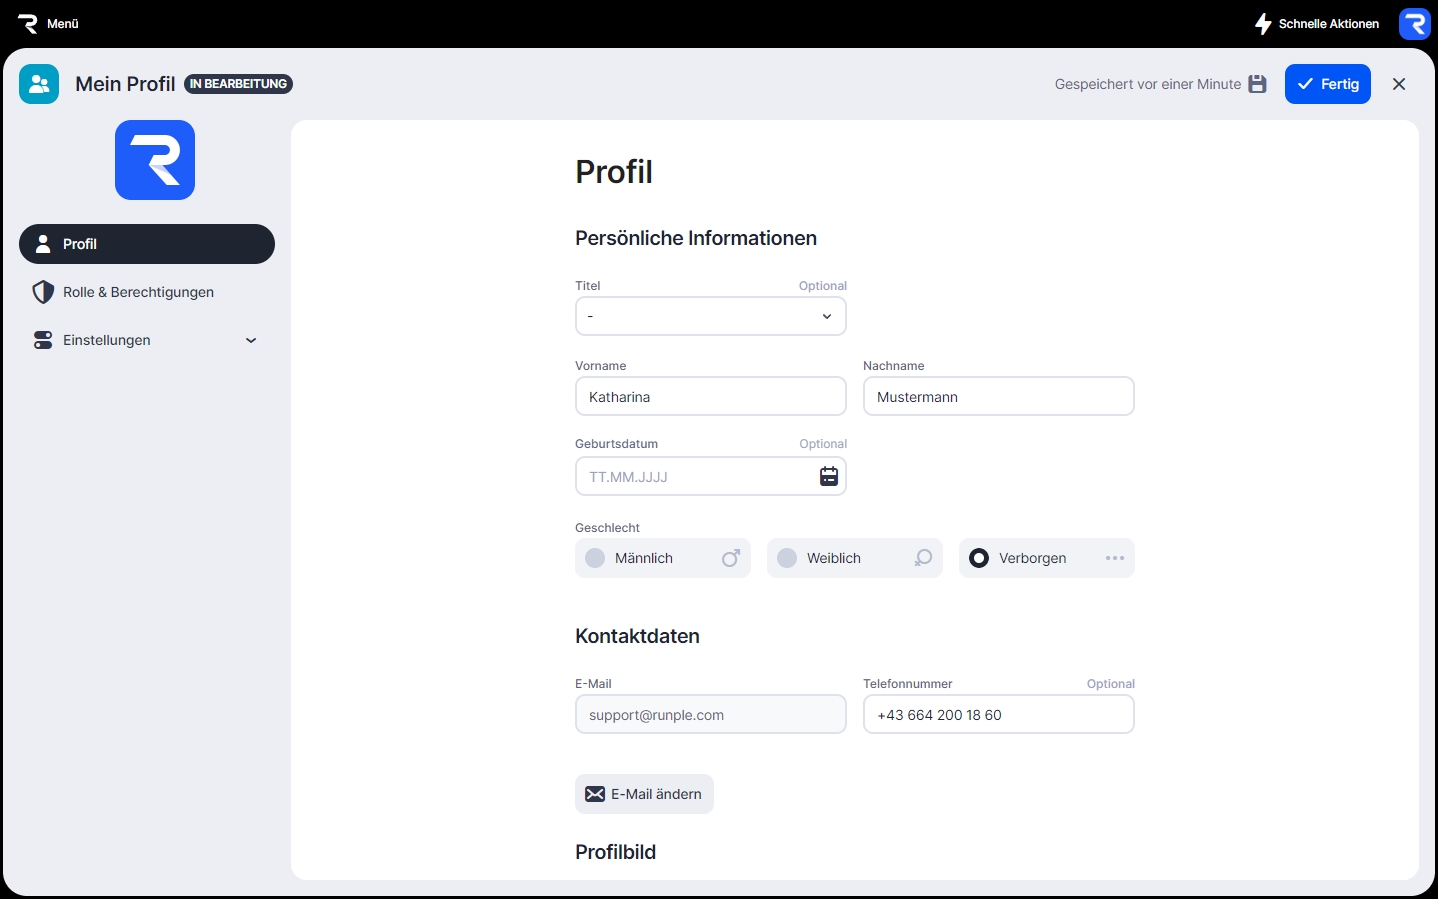The image size is (1438, 899).
Task: Click the large Runple profile logo in sidebar
Action: click(x=155, y=160)
